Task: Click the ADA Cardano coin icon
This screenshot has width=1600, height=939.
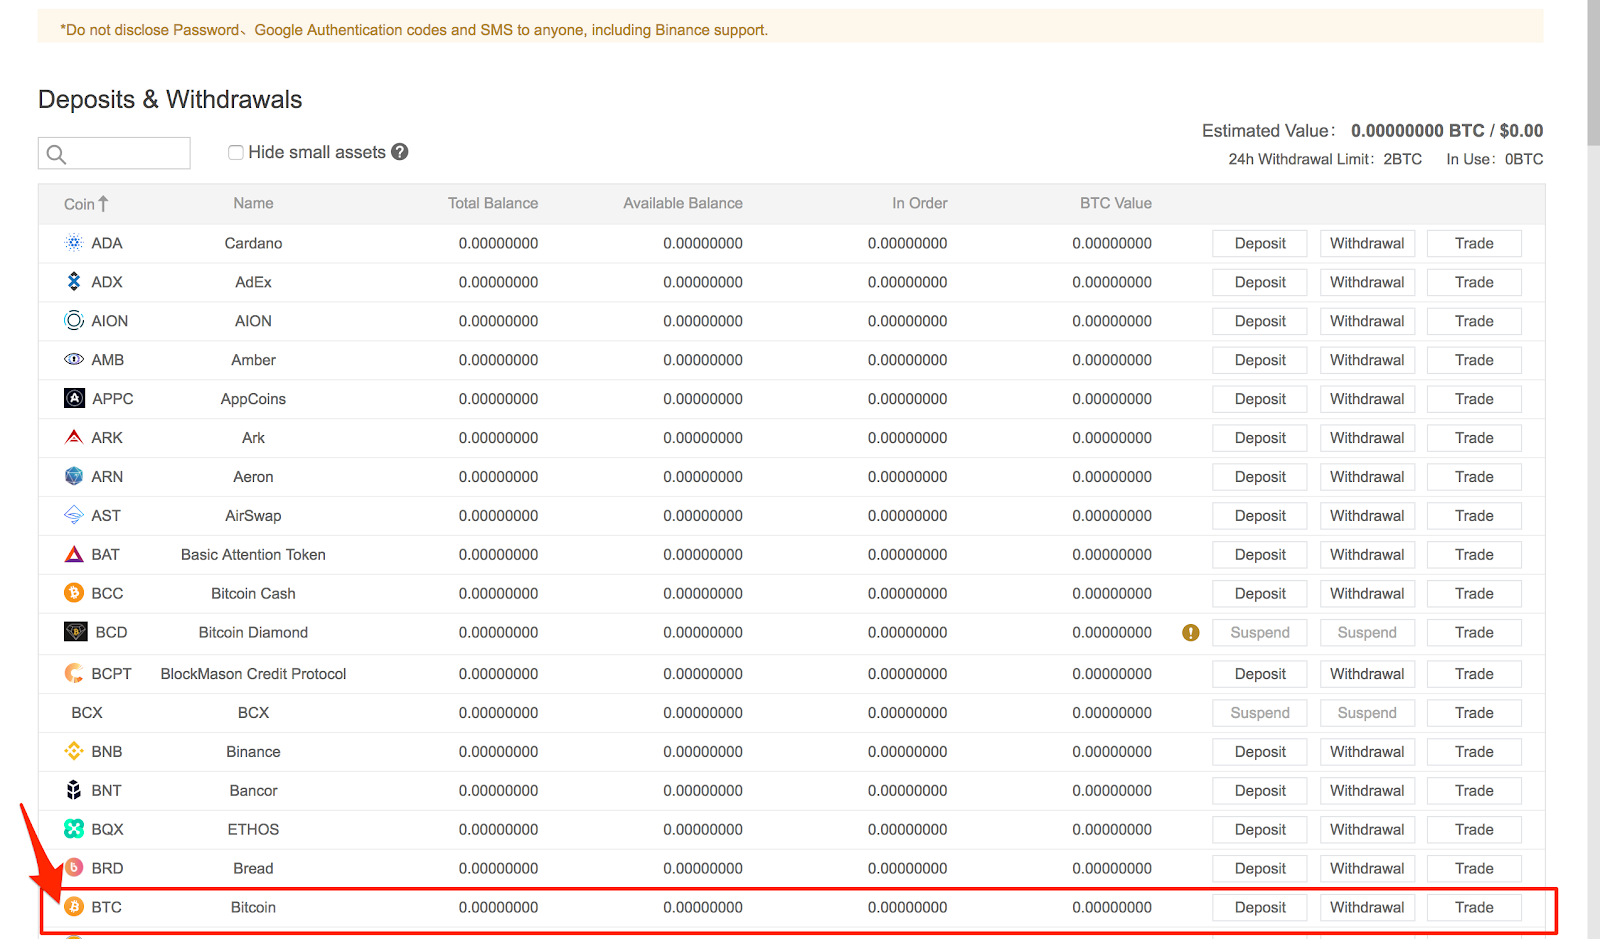Action: [74, 243]
